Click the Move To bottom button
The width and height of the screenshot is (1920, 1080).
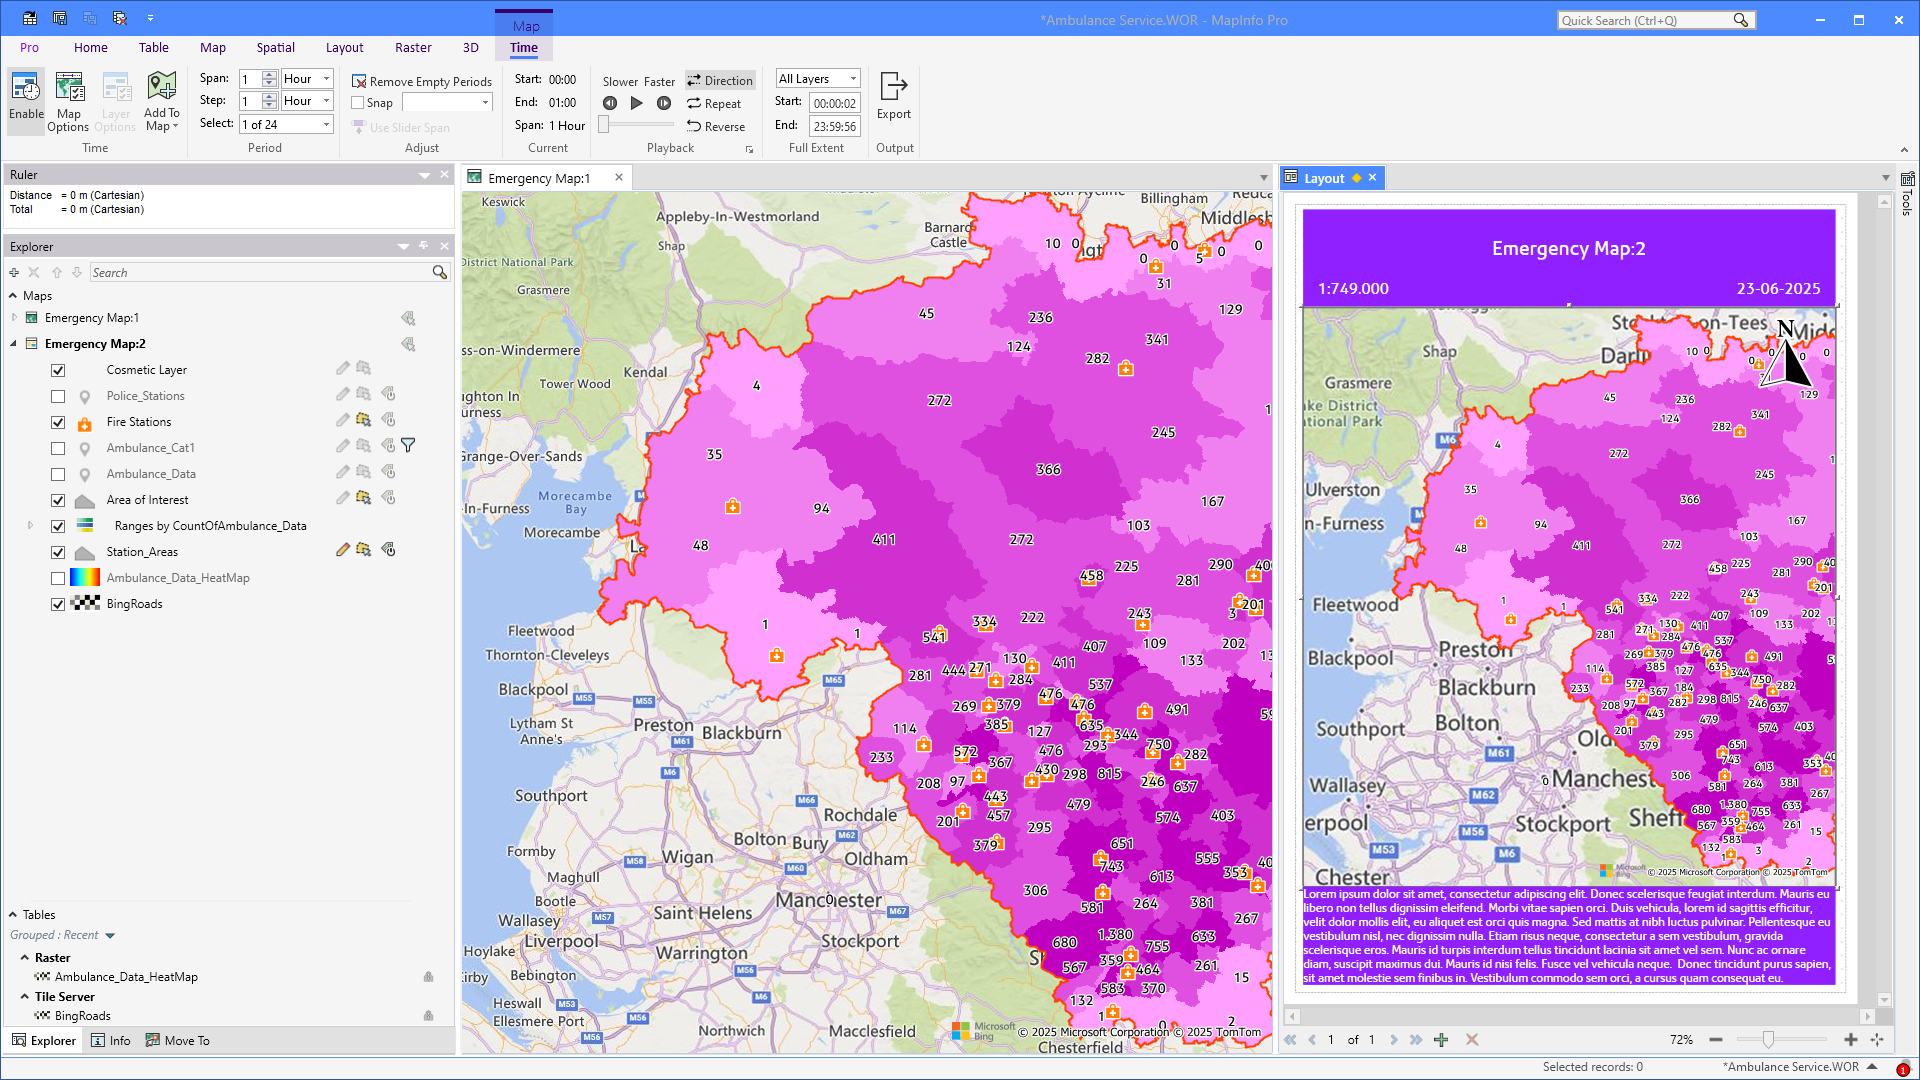178,1041
